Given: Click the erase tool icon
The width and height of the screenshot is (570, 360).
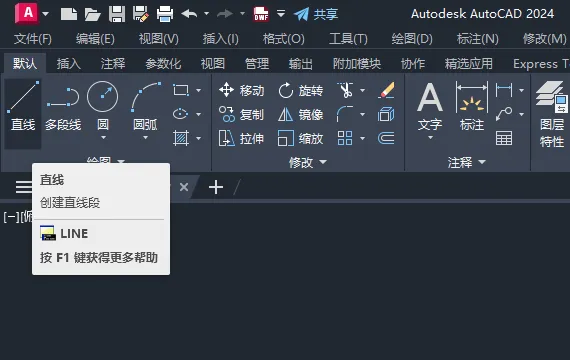Looking at the screenshot, I should click(x=386, y=90).
